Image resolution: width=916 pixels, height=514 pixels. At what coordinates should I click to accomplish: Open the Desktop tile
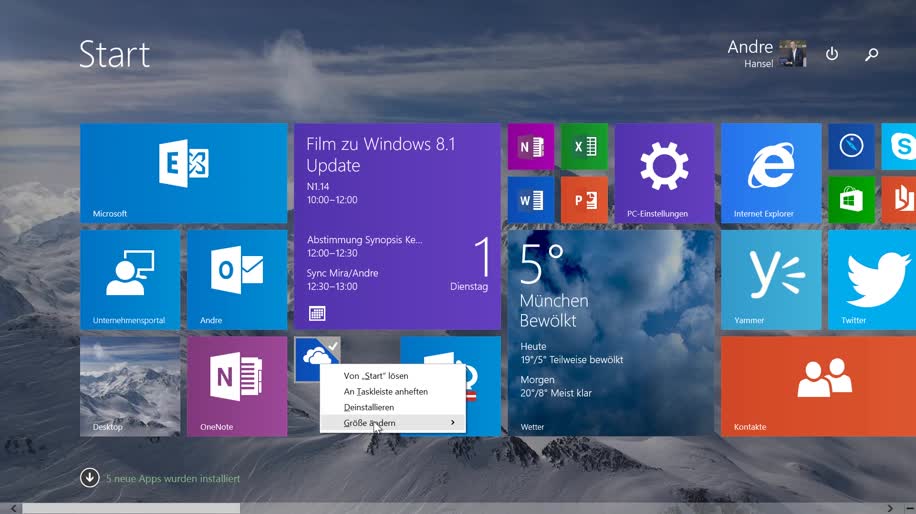coord(130,386)
